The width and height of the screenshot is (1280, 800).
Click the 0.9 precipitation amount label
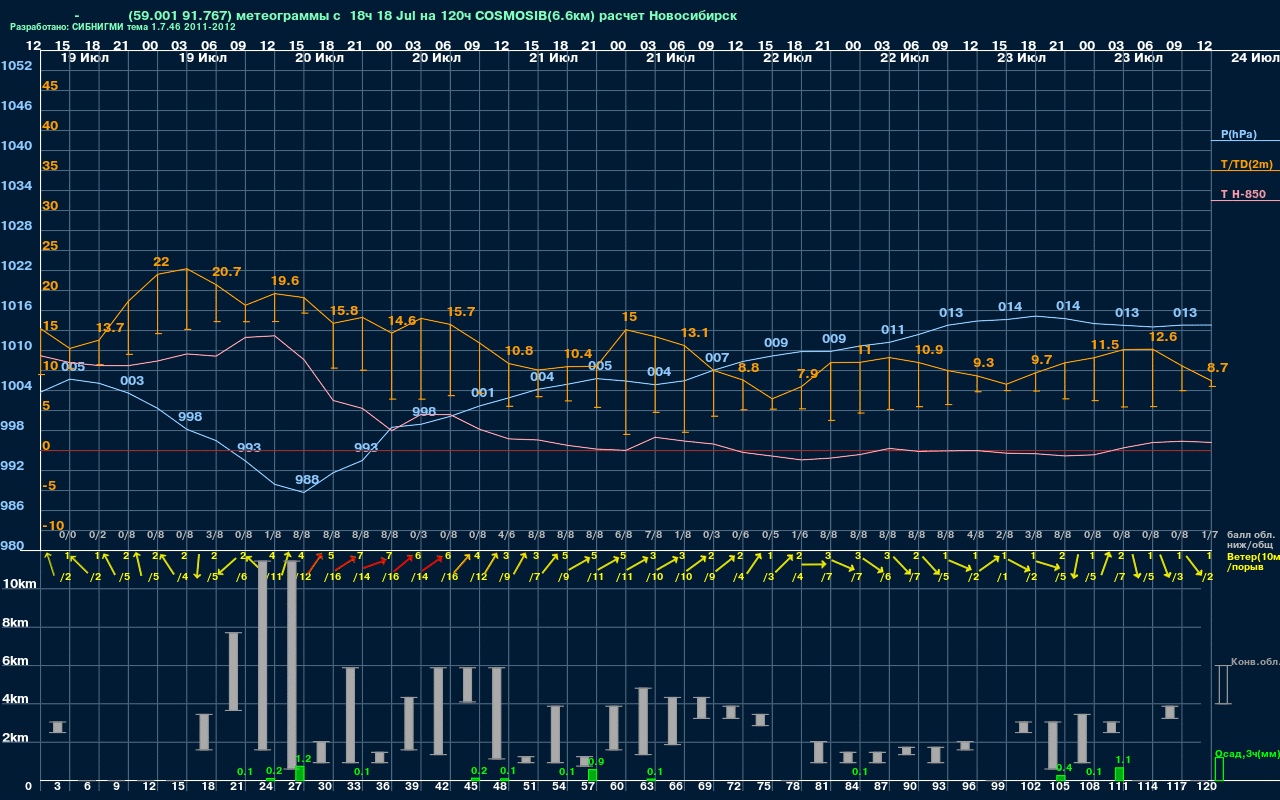pyautogui.click(x=596, y=762)
